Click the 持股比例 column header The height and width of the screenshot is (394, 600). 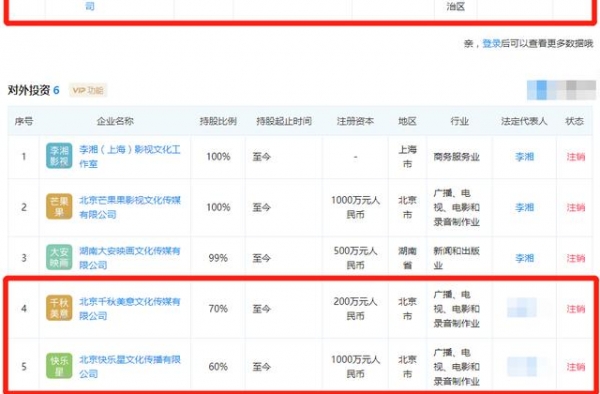218,121
